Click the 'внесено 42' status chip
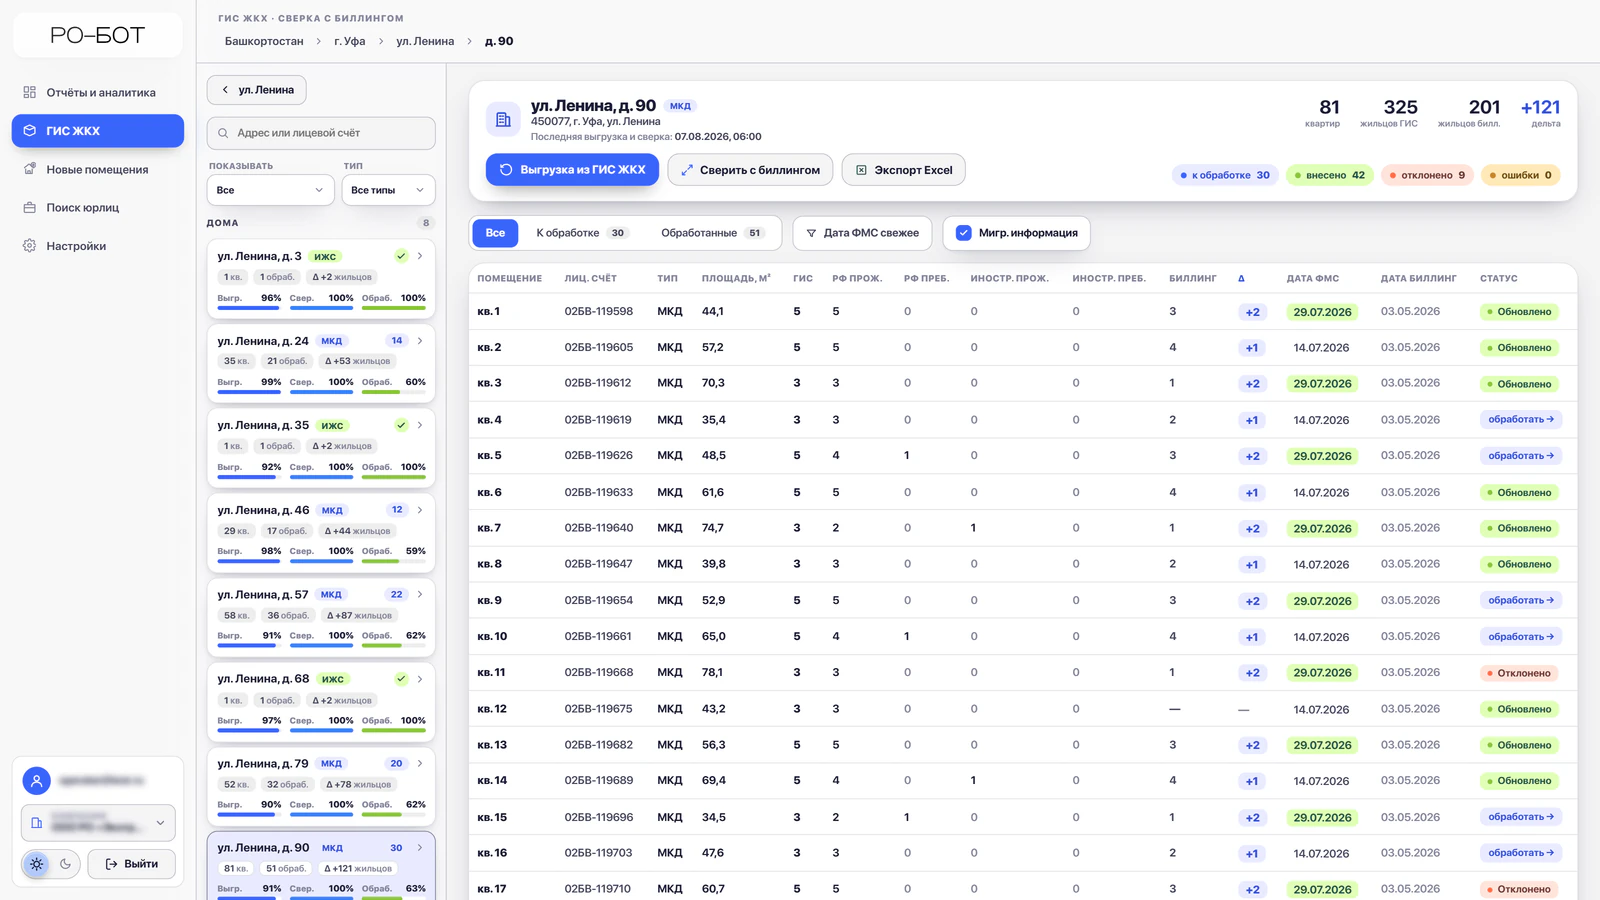Viewport: 1600px width, 900px height. pos(1329,175)
